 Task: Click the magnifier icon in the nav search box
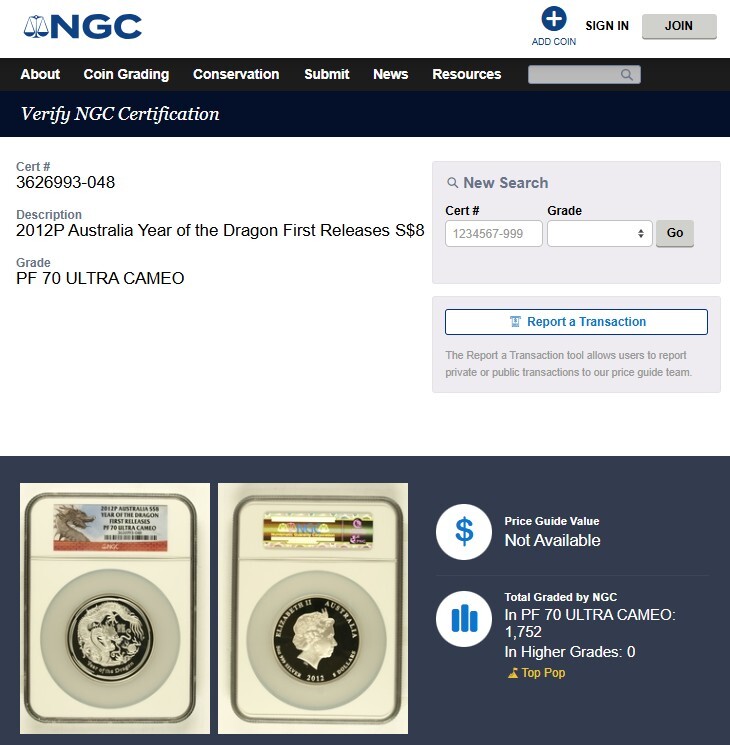pyautogui.click(x=627, y=75)
